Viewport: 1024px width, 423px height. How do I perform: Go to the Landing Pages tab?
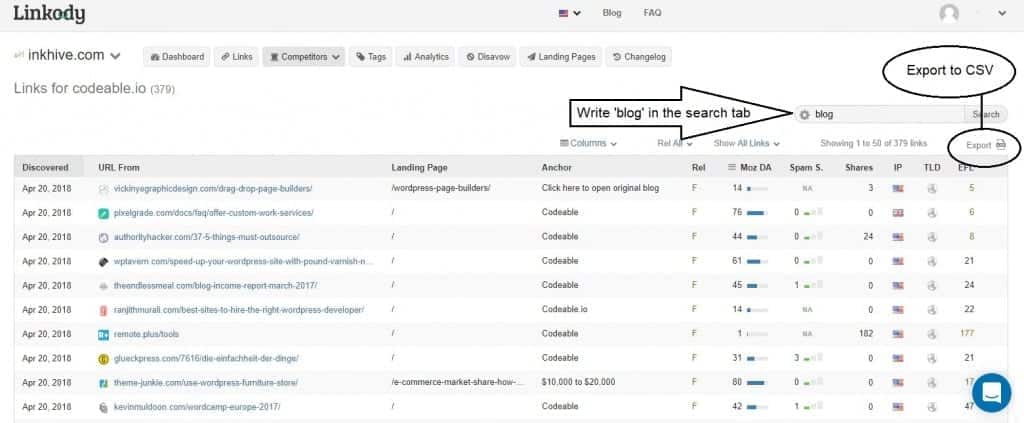[x=561, y=57]
